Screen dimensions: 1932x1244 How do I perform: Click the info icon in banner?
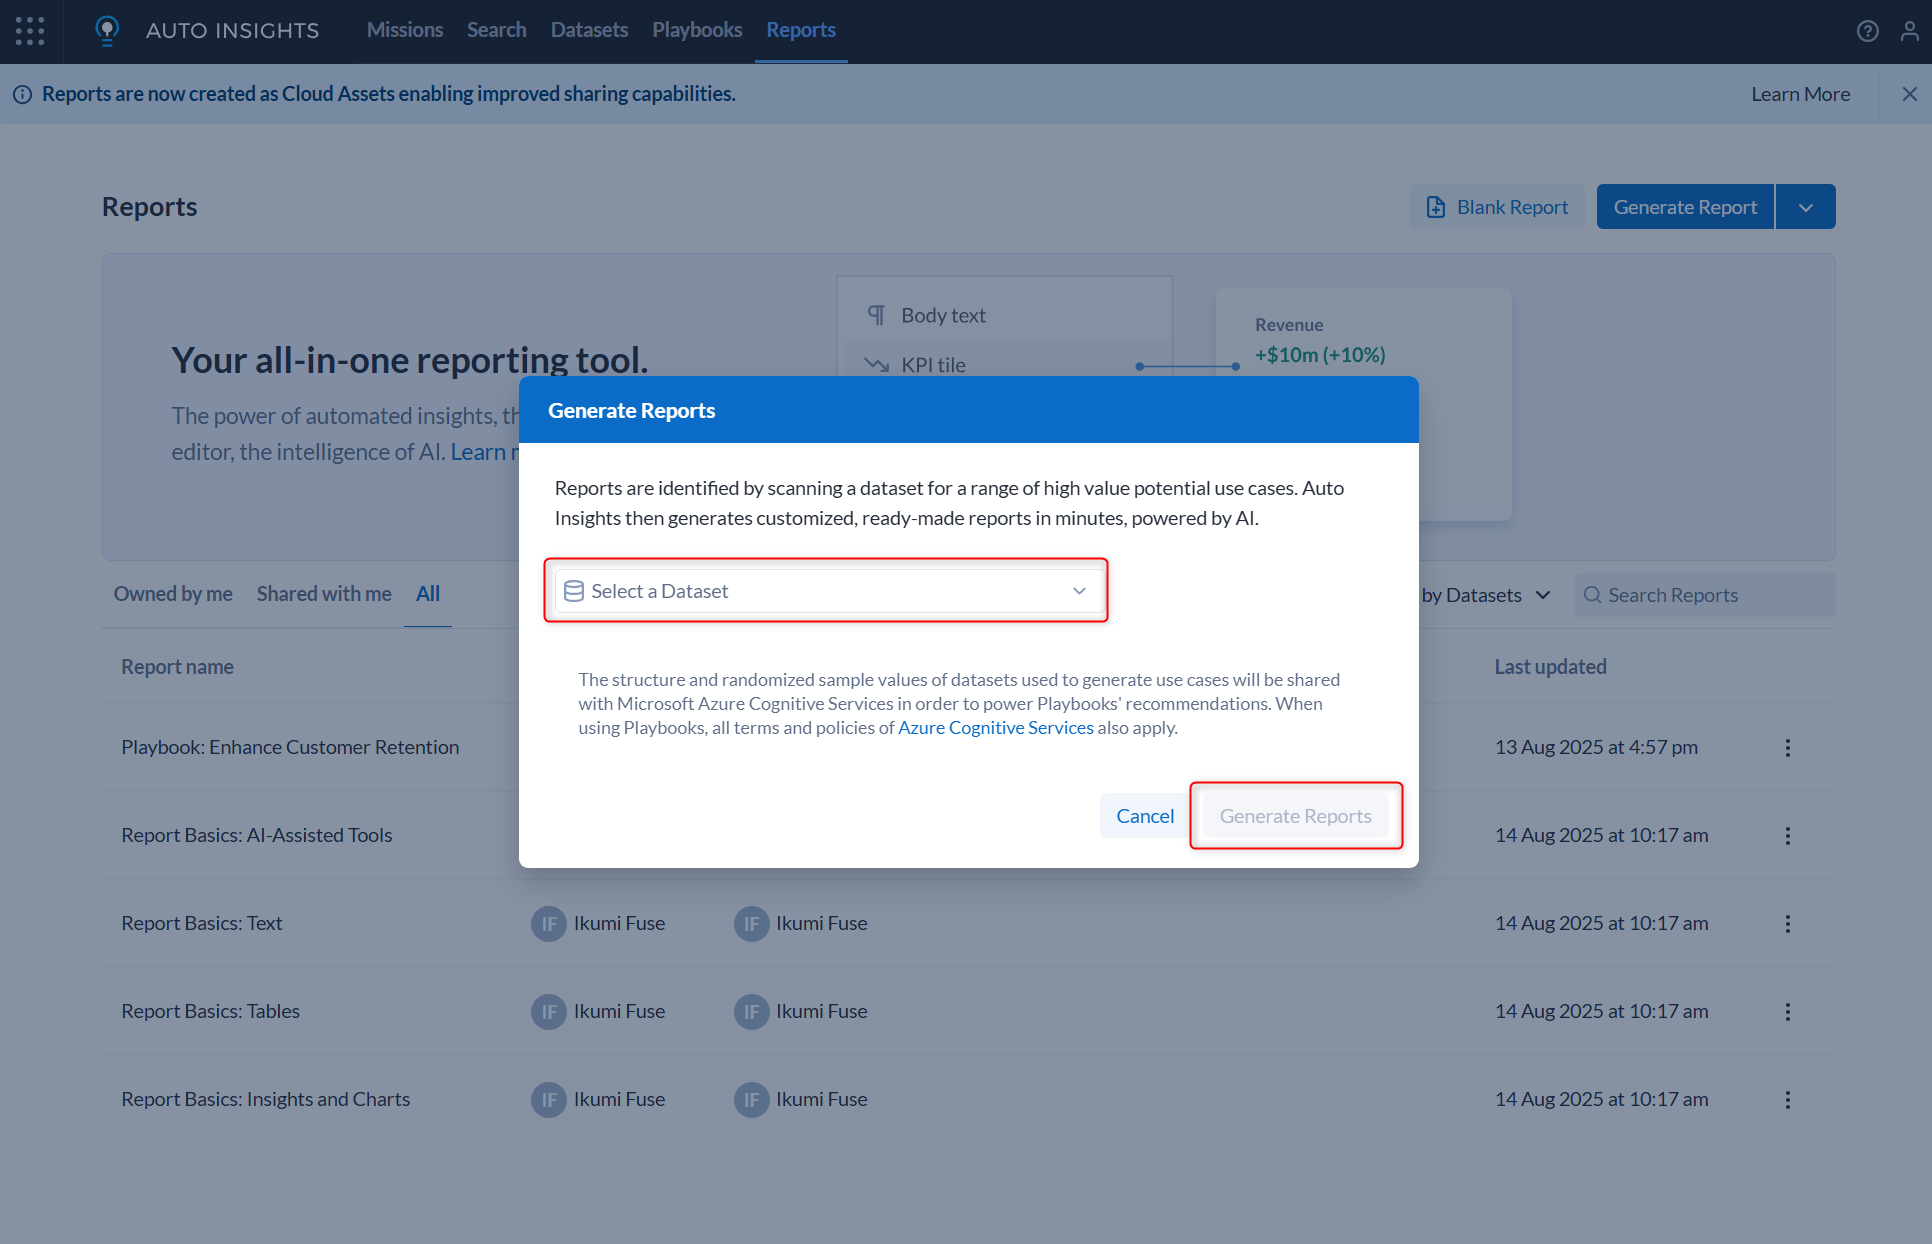(x=22, y=95)
